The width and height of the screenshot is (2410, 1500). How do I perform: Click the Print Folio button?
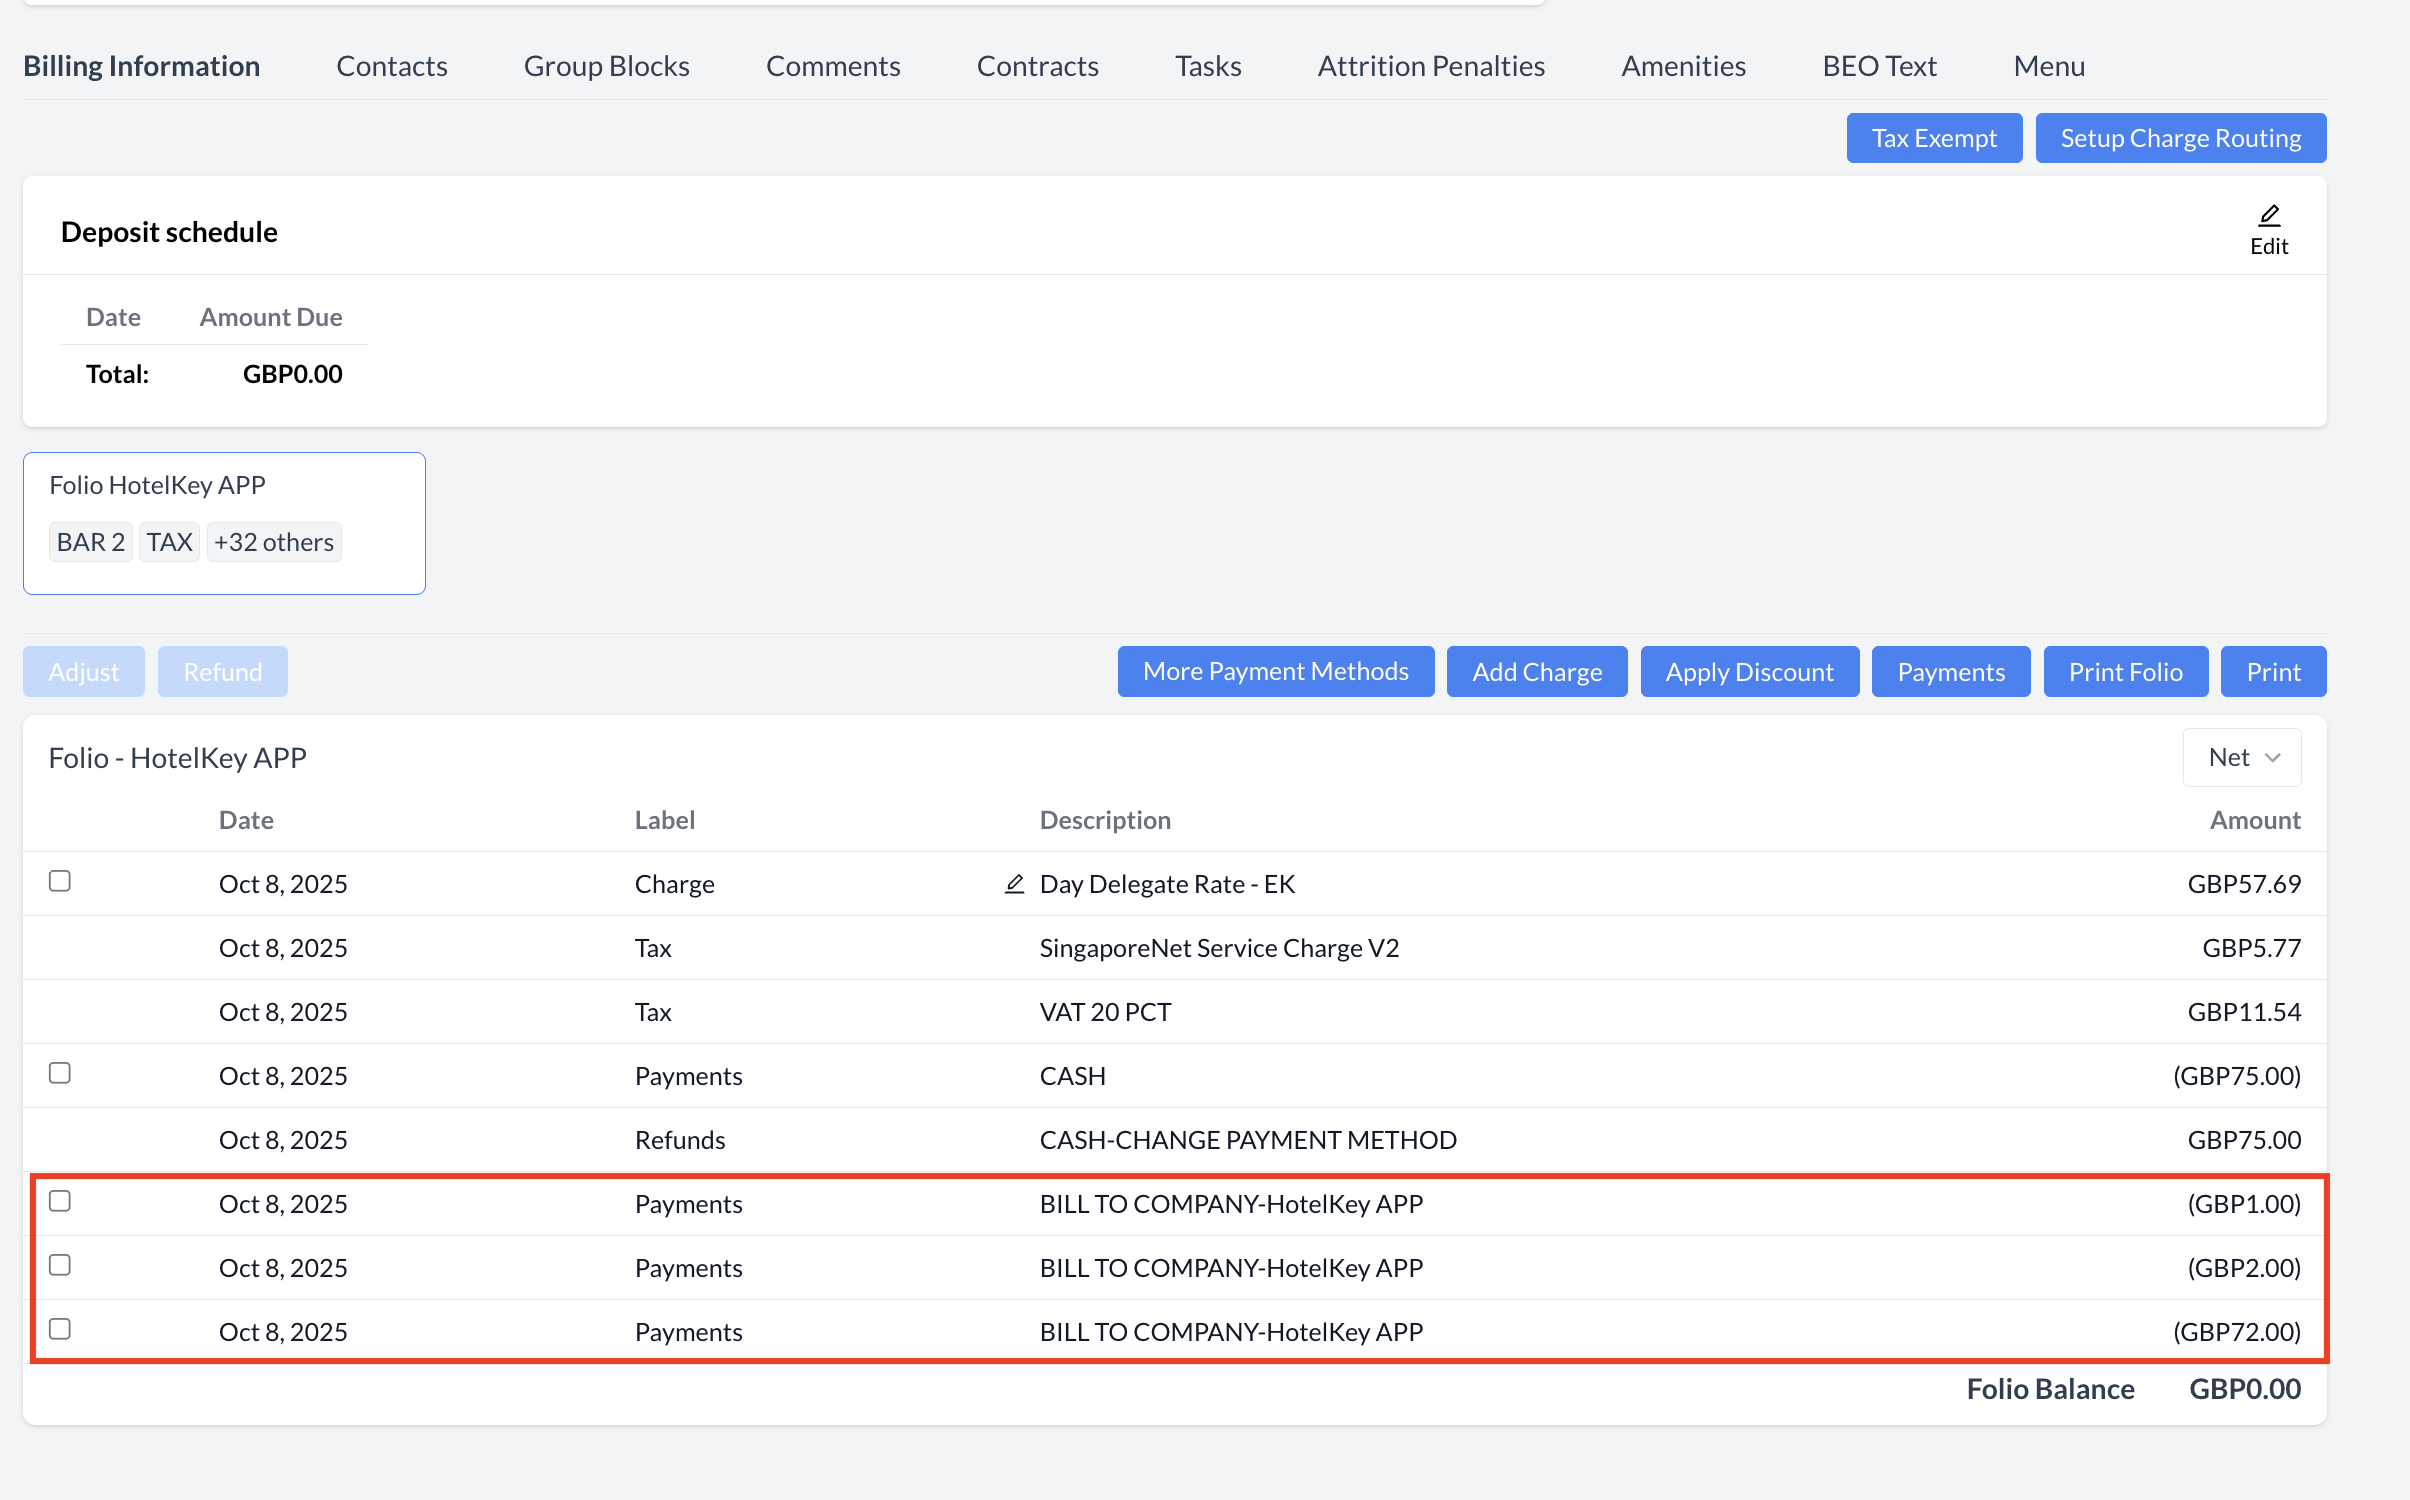tap(2125, 672)
